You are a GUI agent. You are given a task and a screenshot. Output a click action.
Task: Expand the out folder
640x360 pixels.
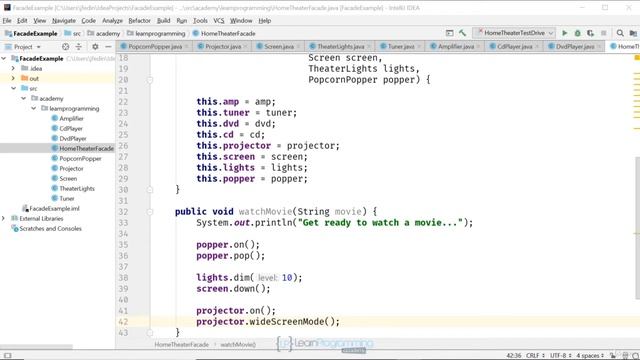13,78
